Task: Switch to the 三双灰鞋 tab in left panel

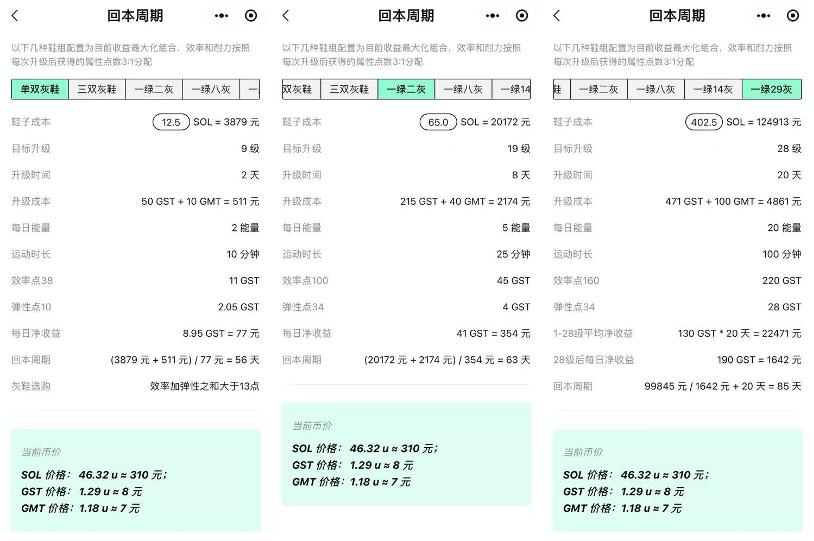Action: click(x=97, y=89)
